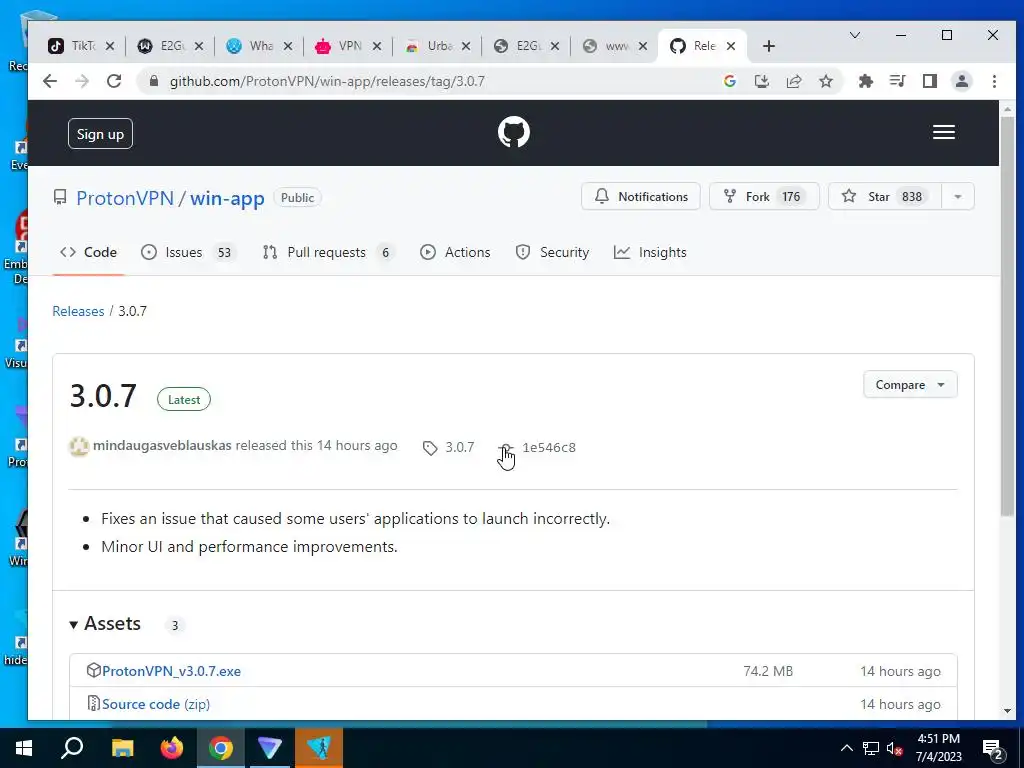Switch to the Issues tab

point(188,252)
